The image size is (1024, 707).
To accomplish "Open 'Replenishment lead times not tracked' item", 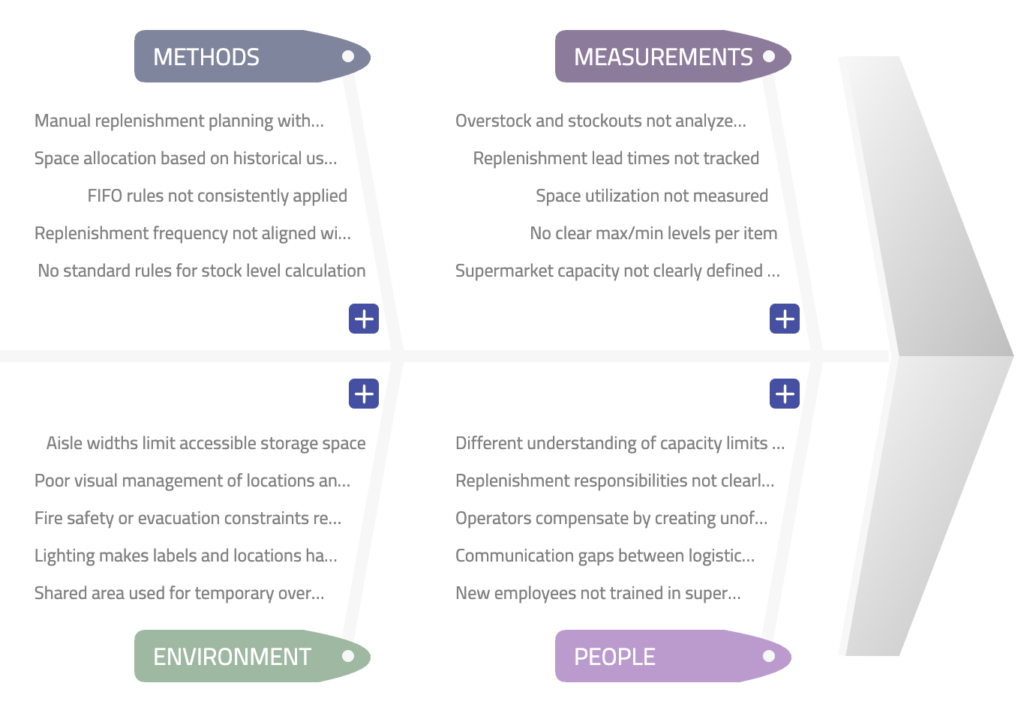I will (616, 158).
